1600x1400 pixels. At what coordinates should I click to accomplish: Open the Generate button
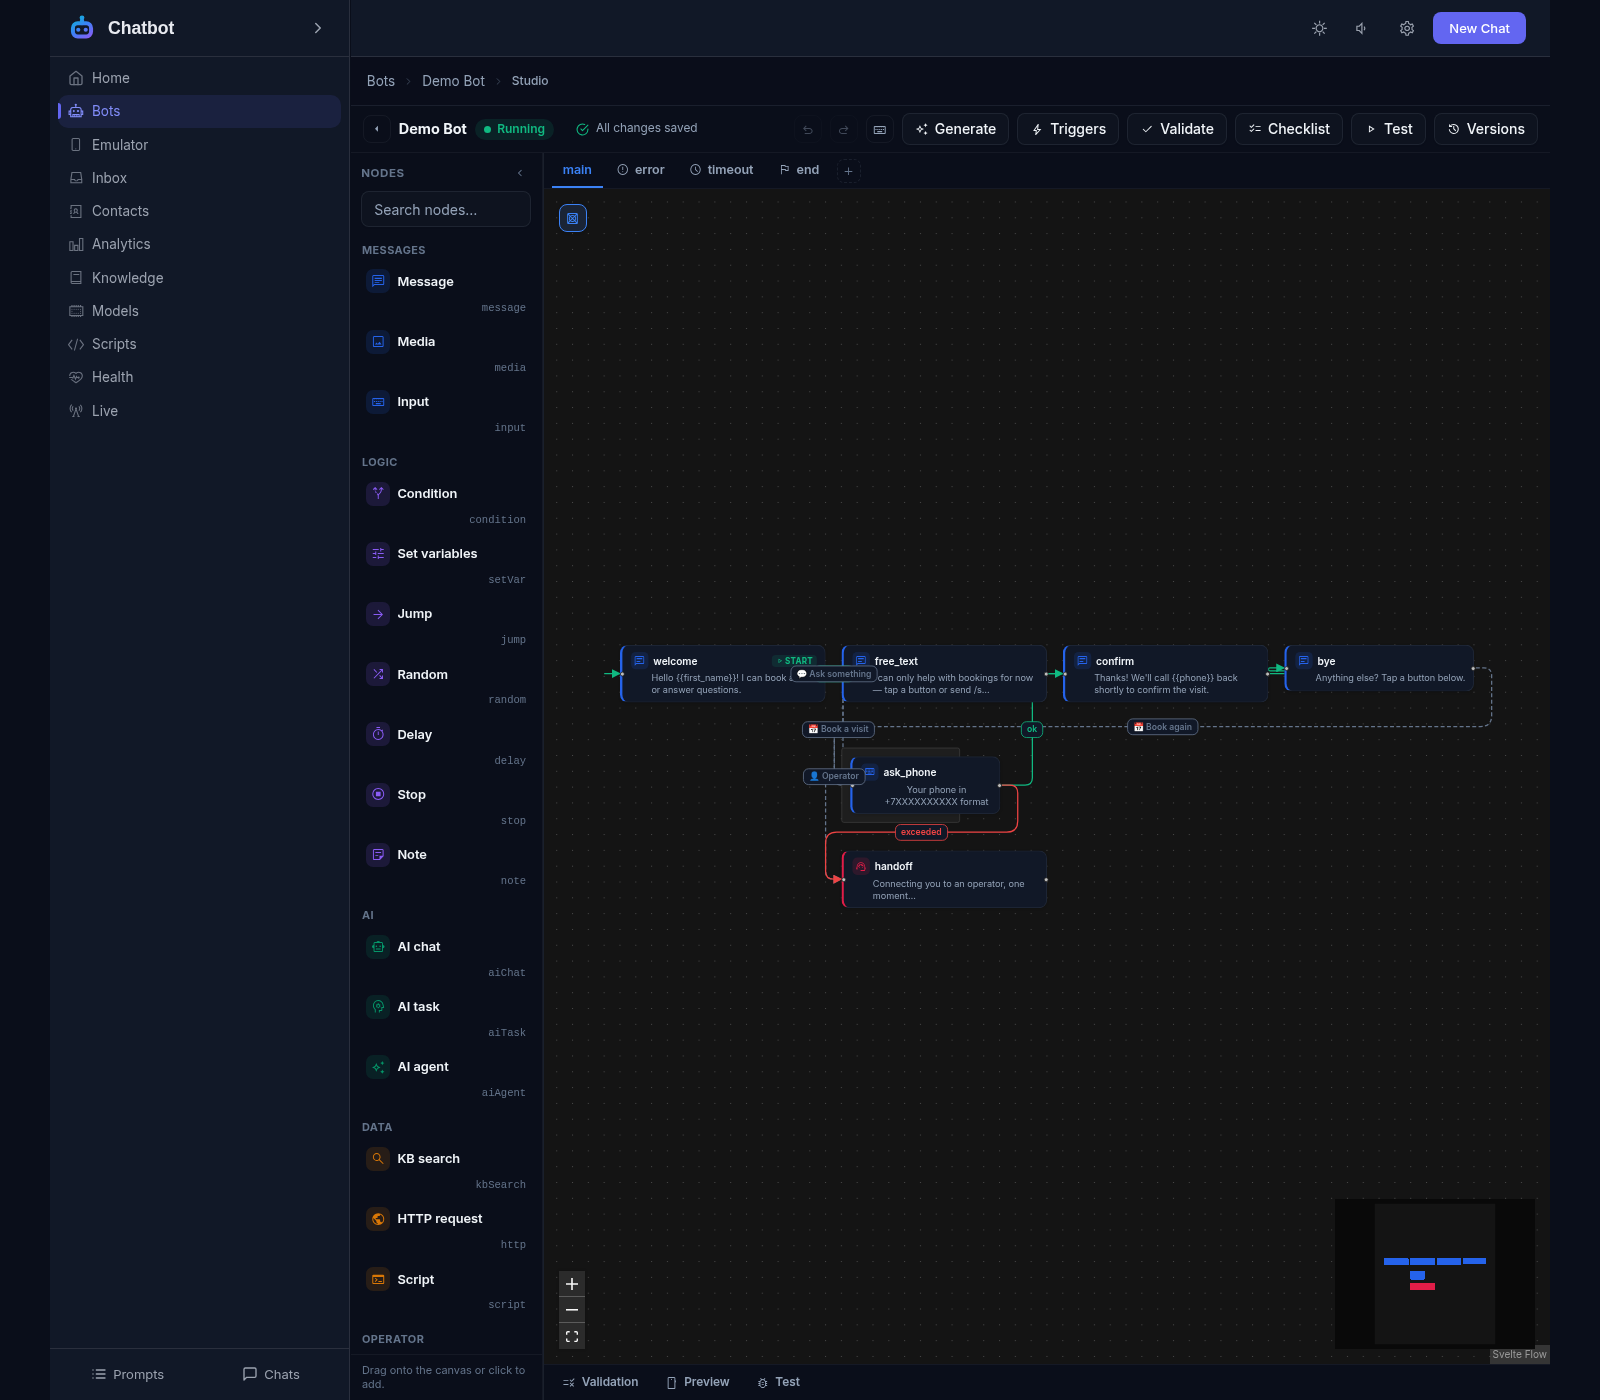[x=955, y=129]
